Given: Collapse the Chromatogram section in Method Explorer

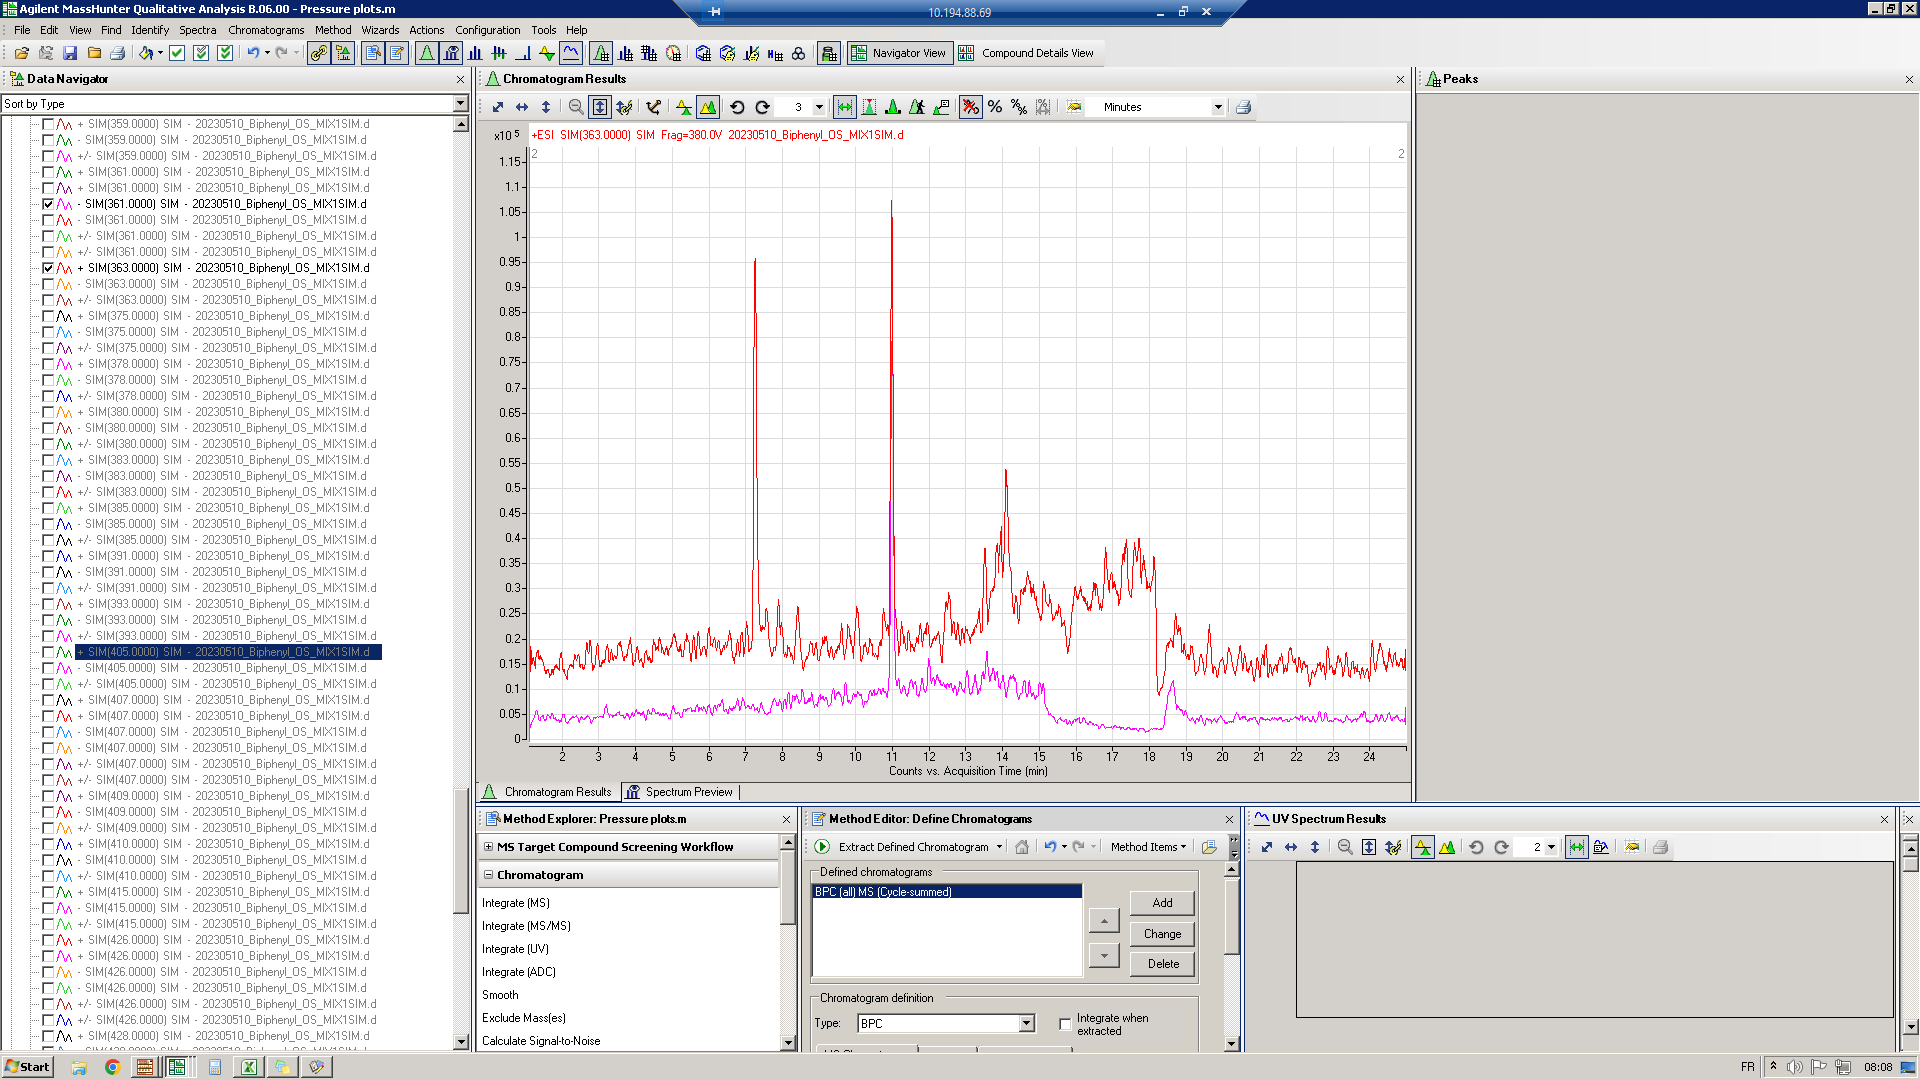Looking at the screenshot, I should (489, 875).
